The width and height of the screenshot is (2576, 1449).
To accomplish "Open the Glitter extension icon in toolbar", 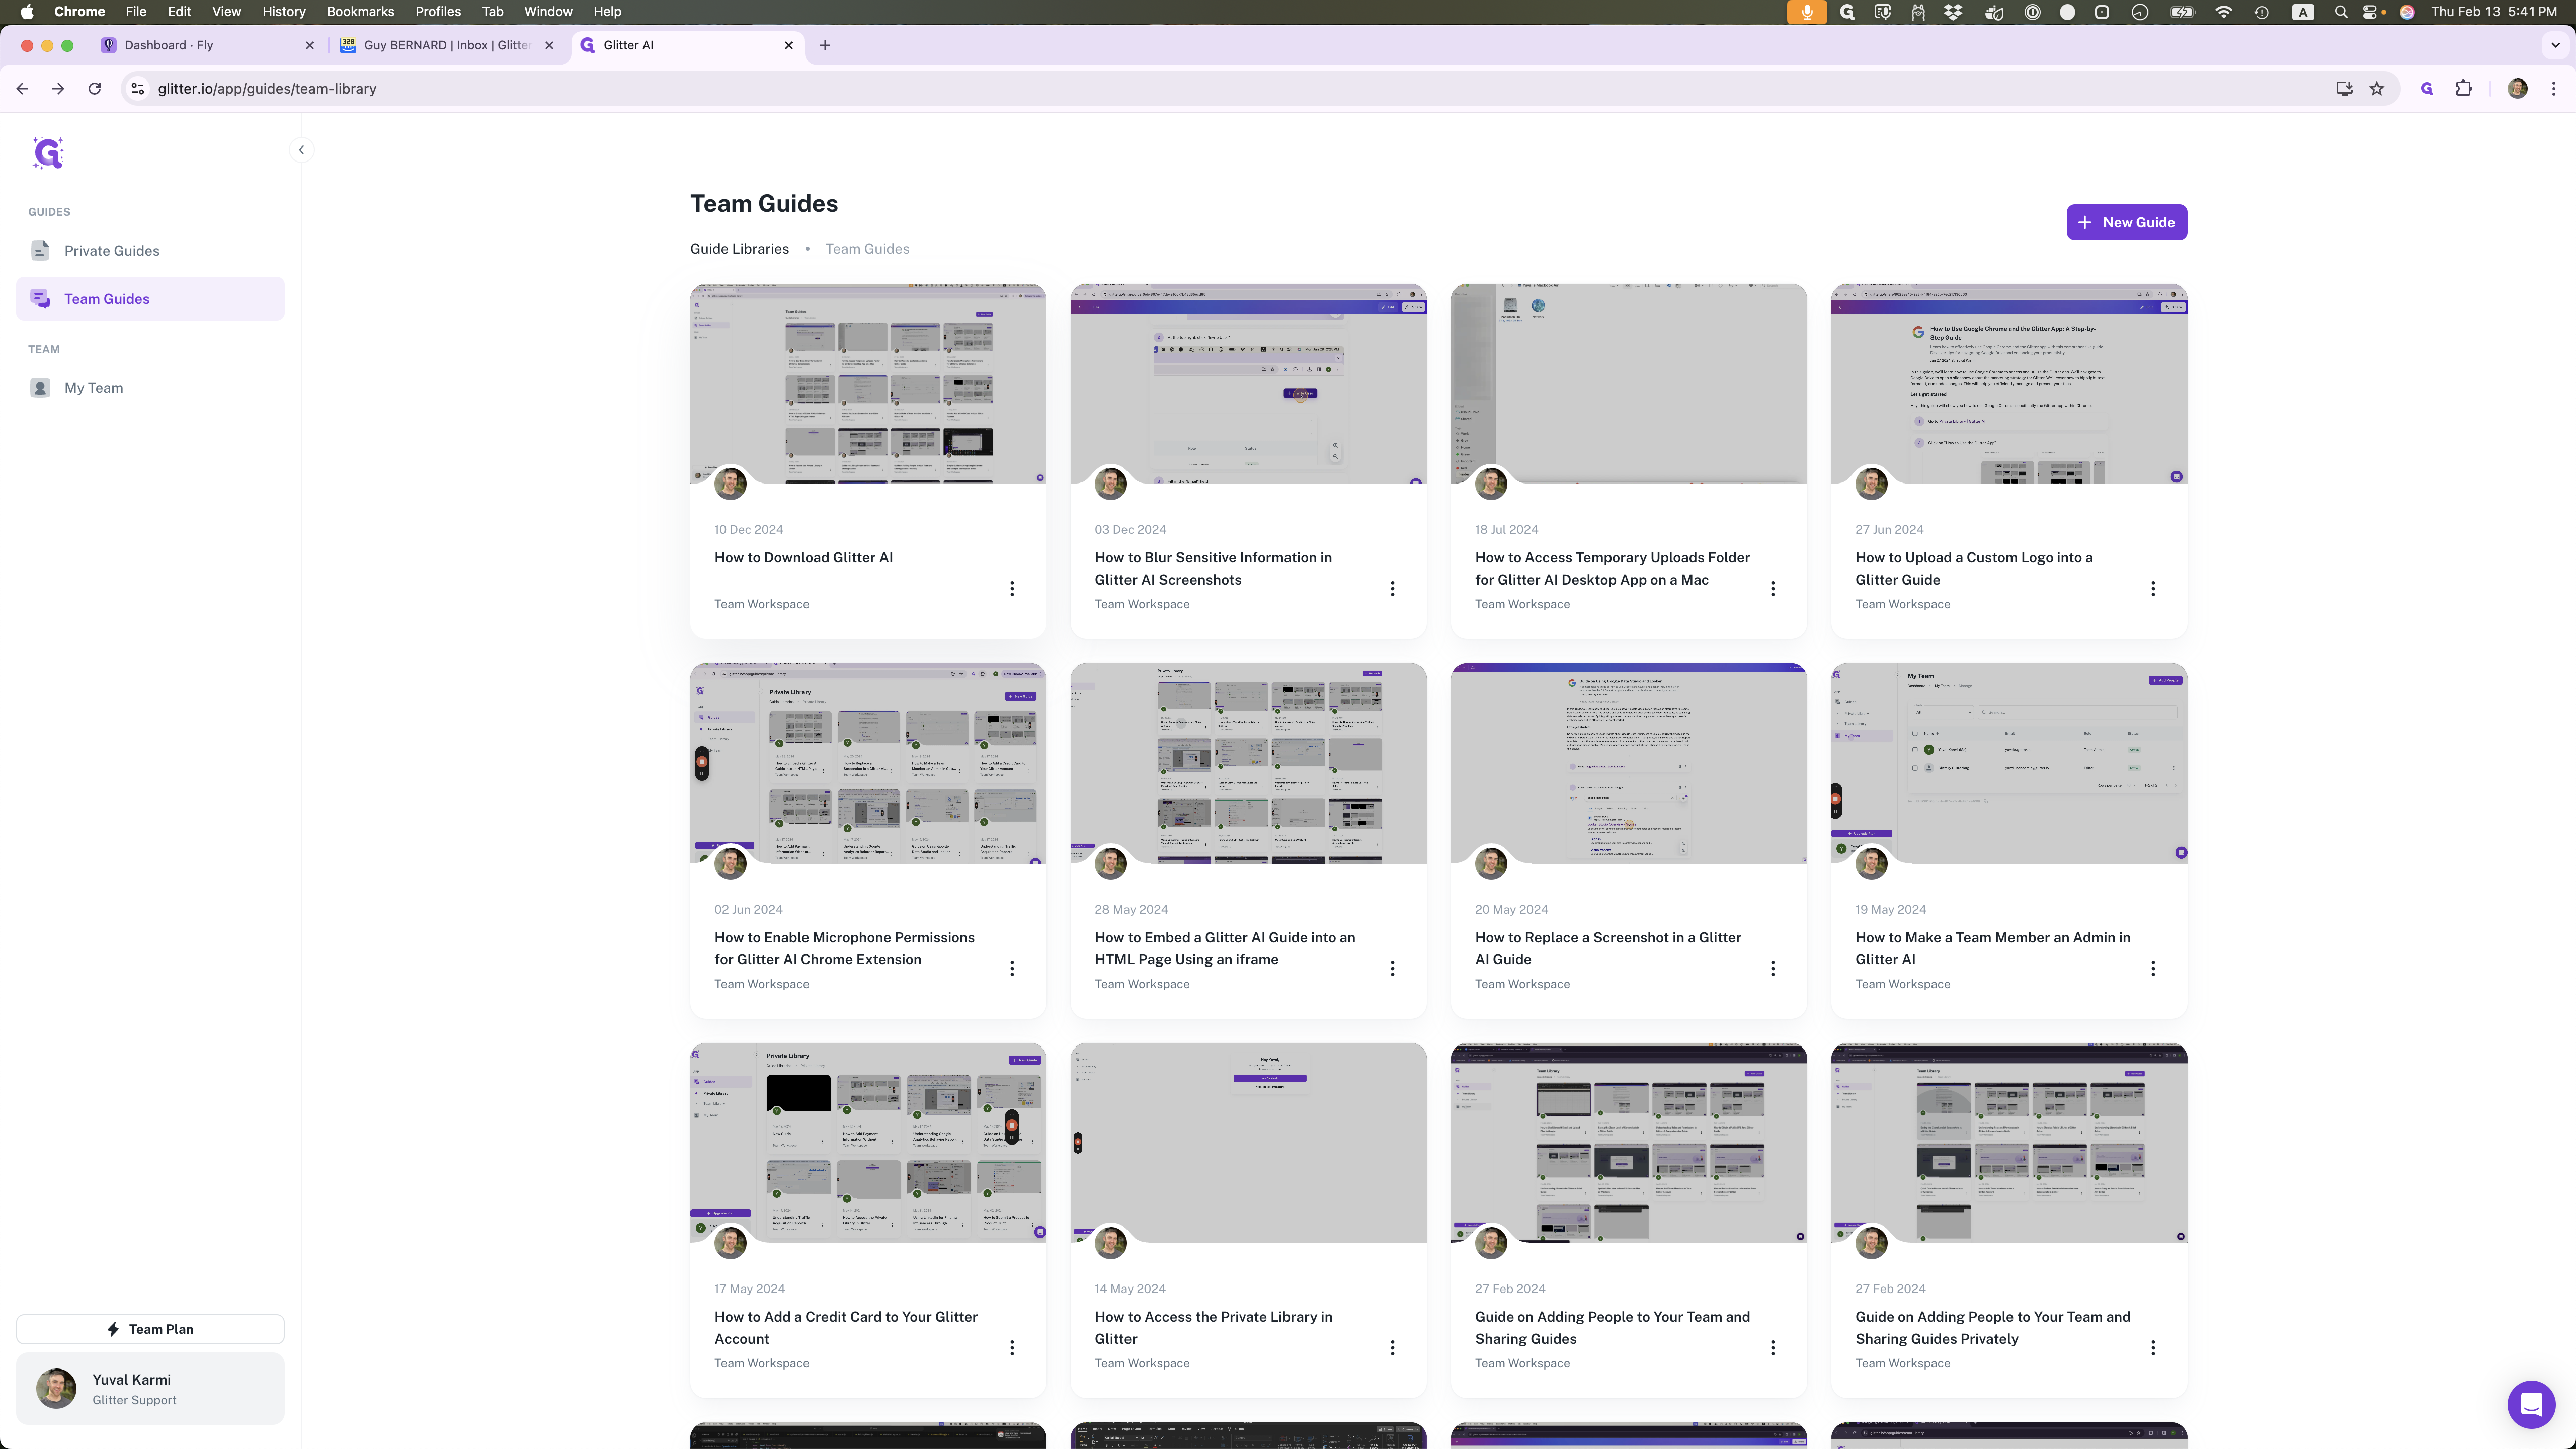I will pyautogui.click(x=2426, y=89).
